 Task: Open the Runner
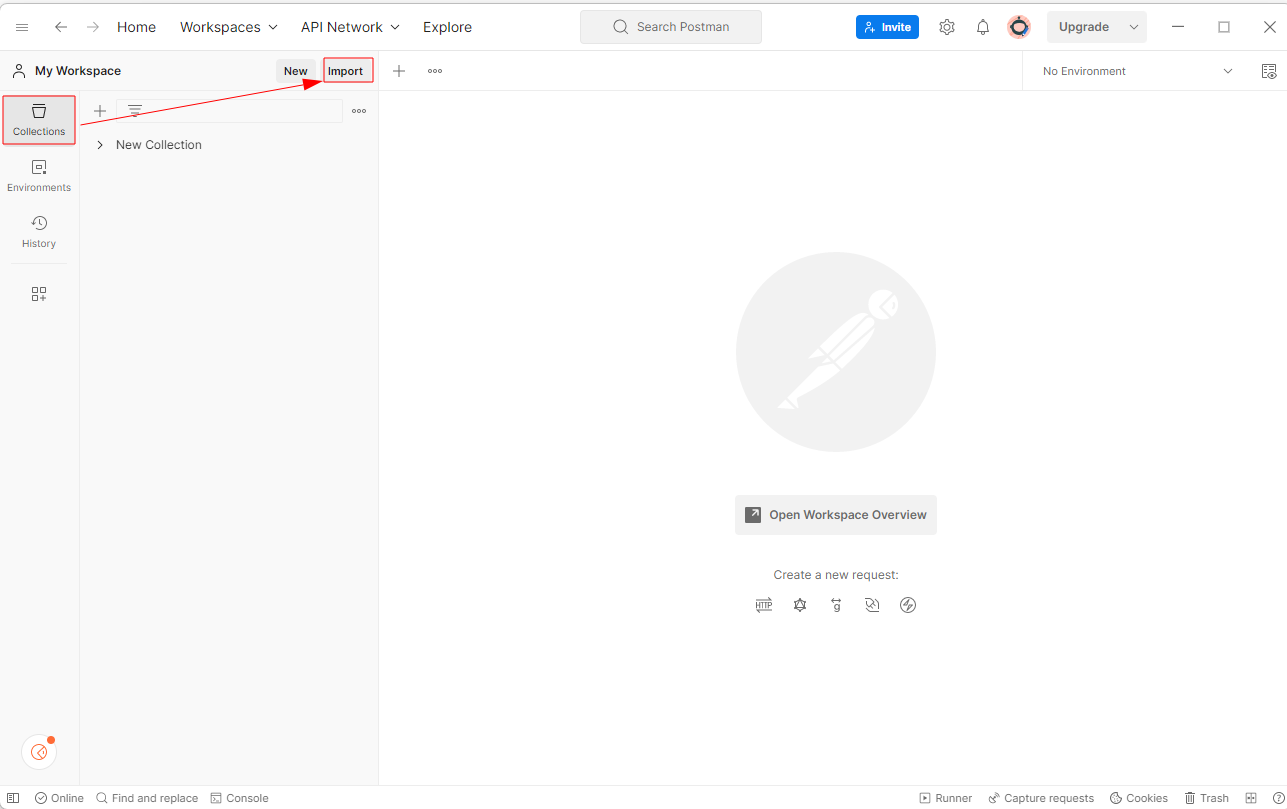point(945,798)
